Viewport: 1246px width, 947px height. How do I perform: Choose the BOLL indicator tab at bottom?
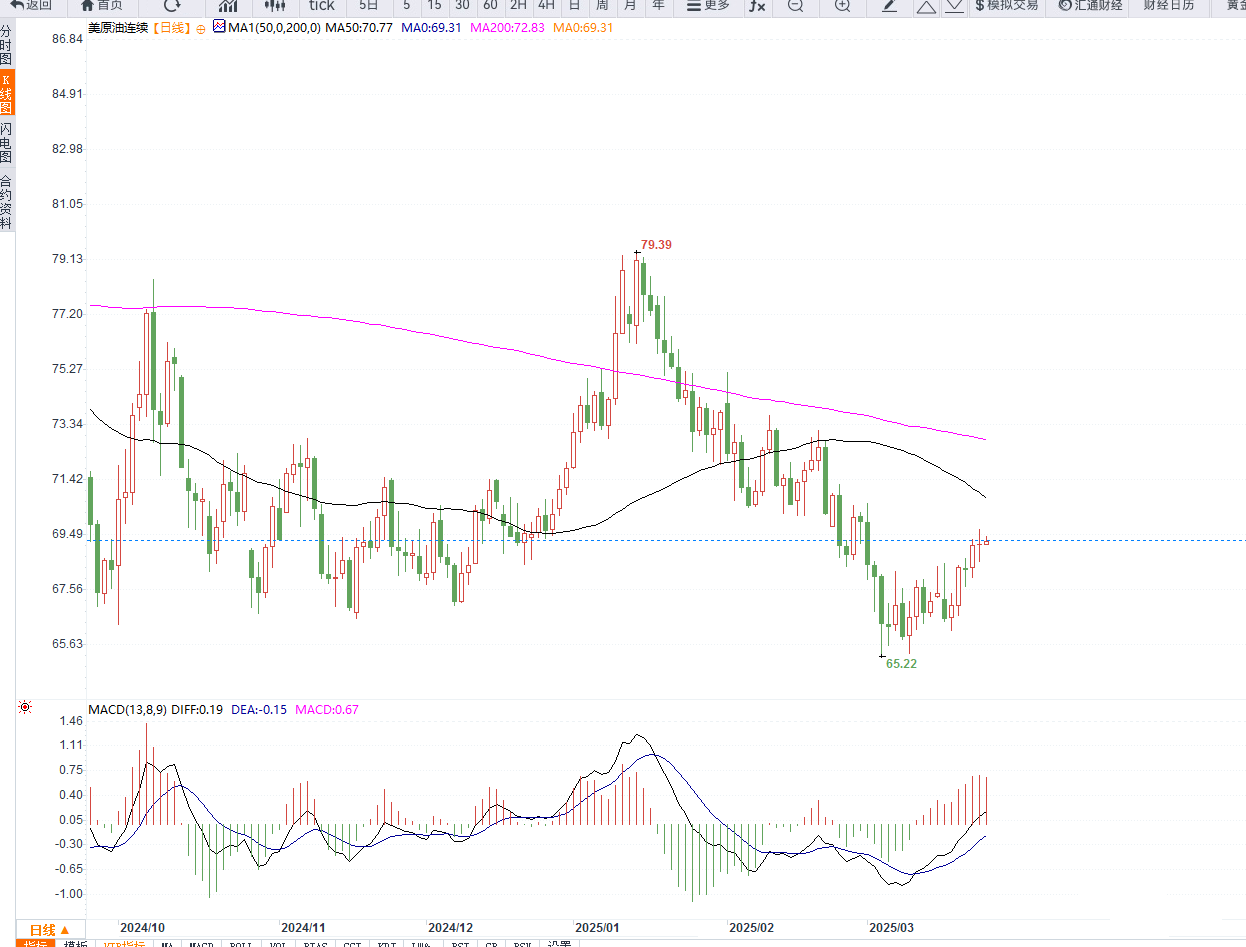point(240,943)
